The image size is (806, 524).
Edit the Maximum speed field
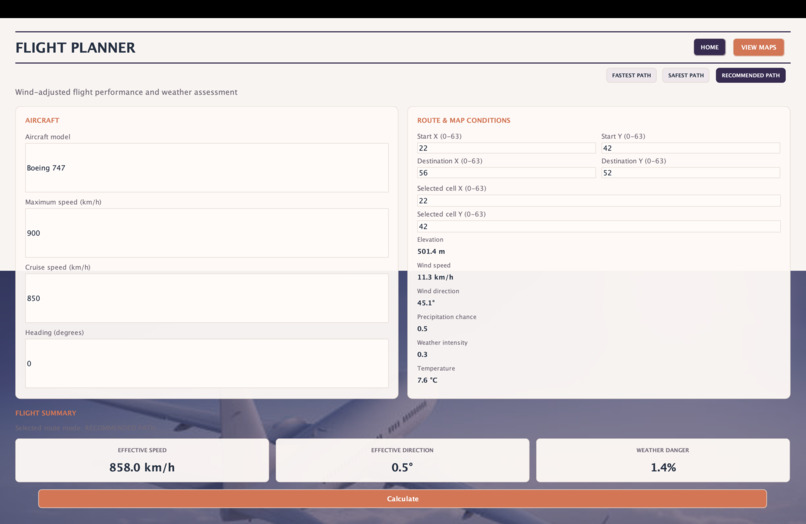[x=207, y=233]
